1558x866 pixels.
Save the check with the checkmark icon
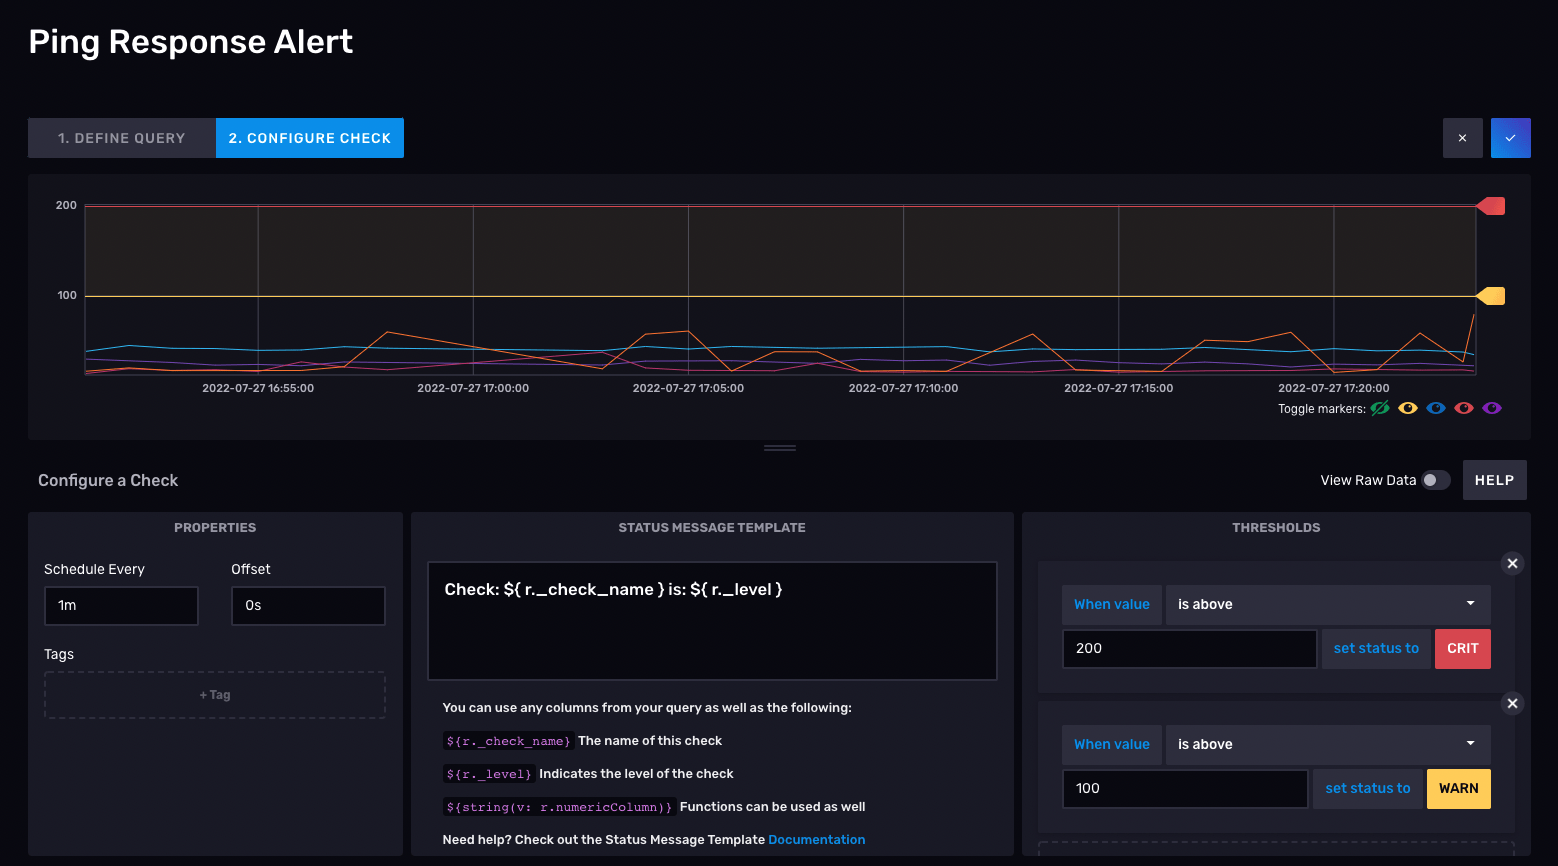[1510, 138]
